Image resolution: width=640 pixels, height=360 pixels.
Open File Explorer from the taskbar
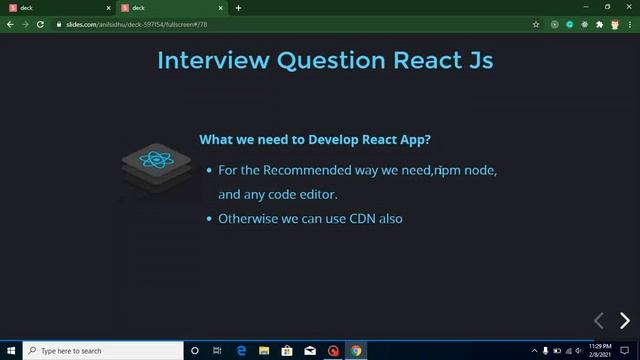click(264, 351)
